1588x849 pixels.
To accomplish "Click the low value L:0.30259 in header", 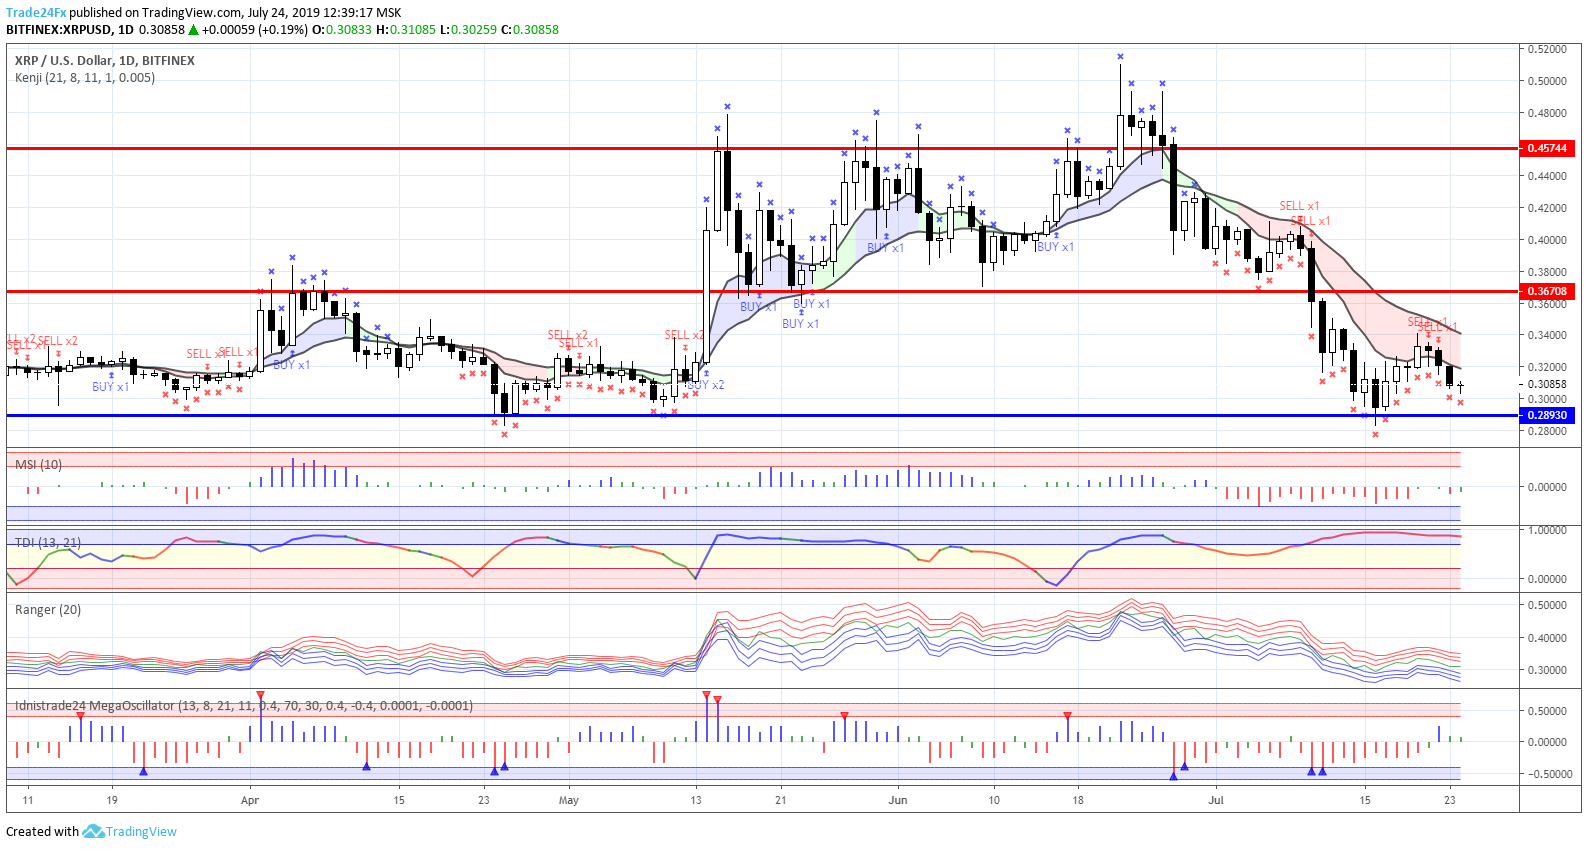I will pos(468,30).
